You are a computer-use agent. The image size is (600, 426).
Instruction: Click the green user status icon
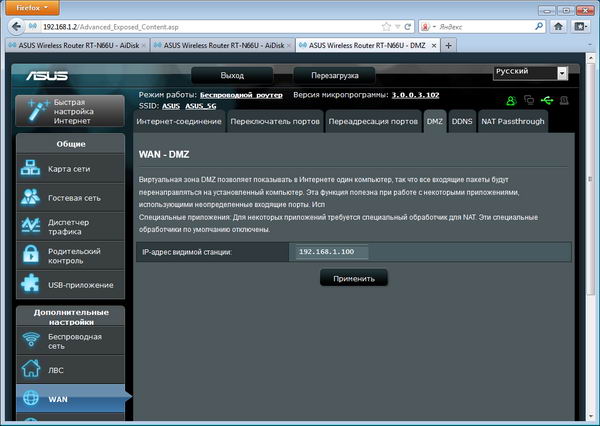(x=511, y=101)
